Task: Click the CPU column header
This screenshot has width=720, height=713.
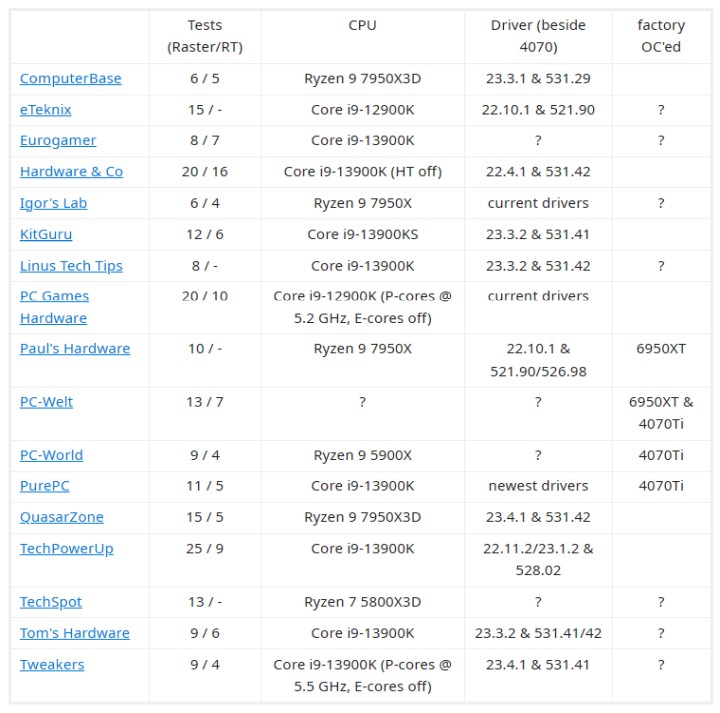Action: tap(362, 26)
